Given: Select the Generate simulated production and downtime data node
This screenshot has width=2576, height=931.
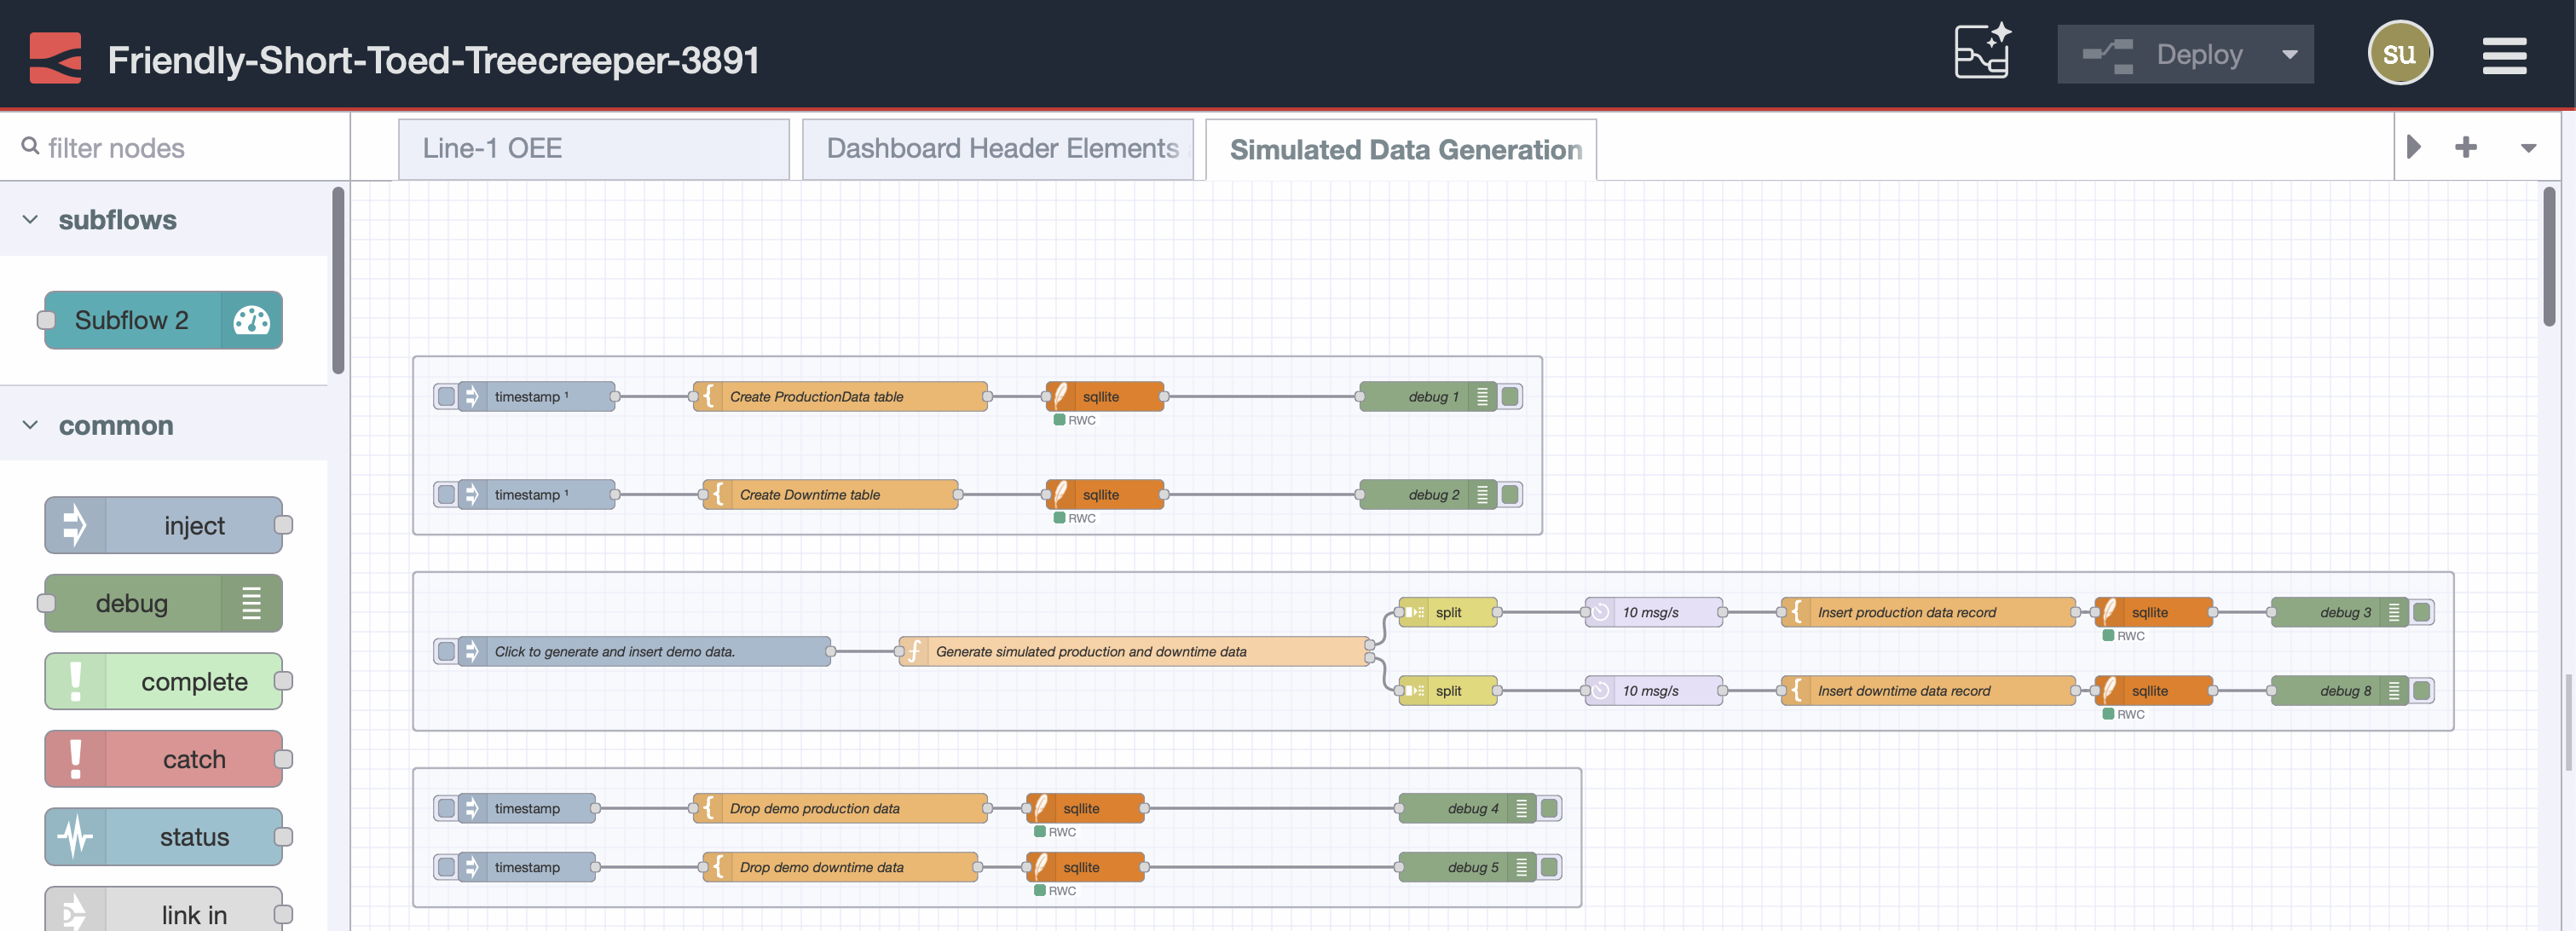Looking at the screenshot, I should (x=1134, y=651).
